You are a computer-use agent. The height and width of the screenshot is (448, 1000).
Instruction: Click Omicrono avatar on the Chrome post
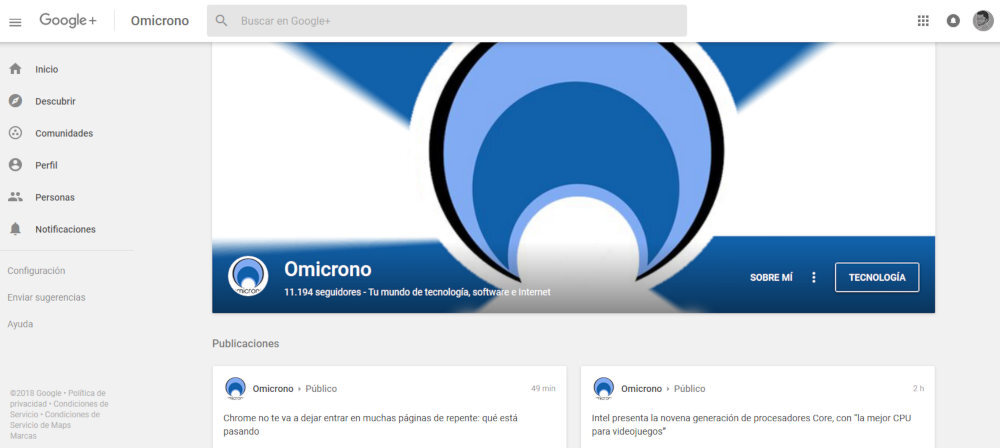tap(235, 388)
